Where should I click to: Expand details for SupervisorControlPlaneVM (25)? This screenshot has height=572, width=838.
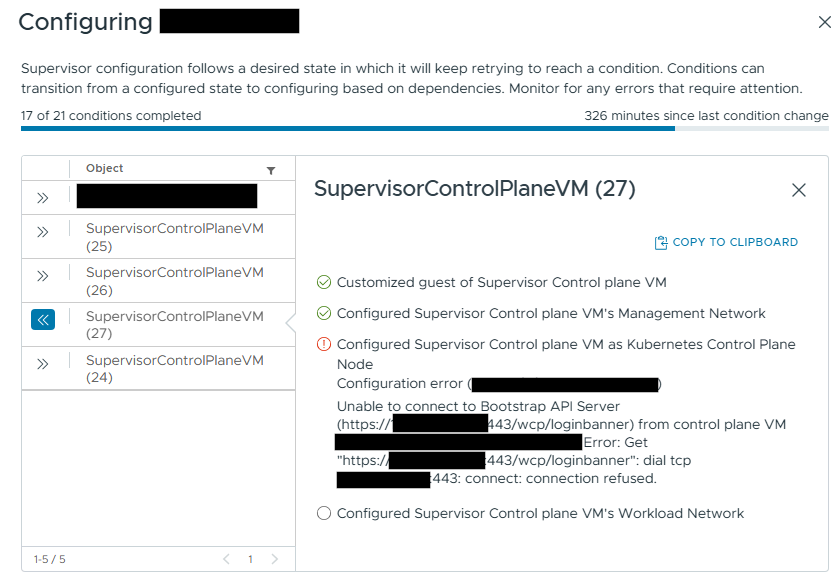(43, 232)
